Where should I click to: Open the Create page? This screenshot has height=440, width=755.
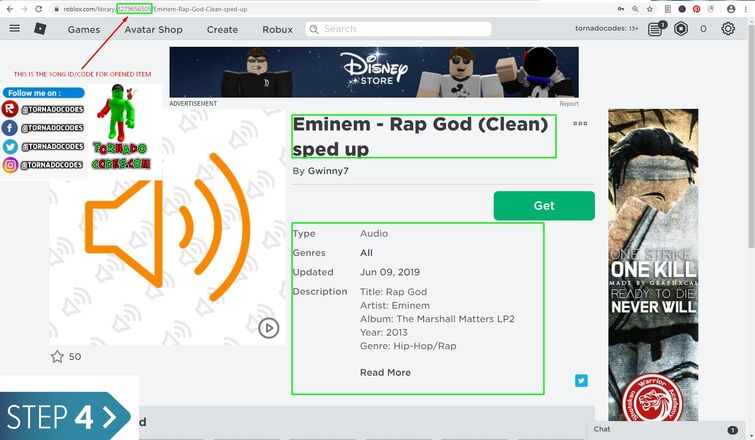pos(222,29)
